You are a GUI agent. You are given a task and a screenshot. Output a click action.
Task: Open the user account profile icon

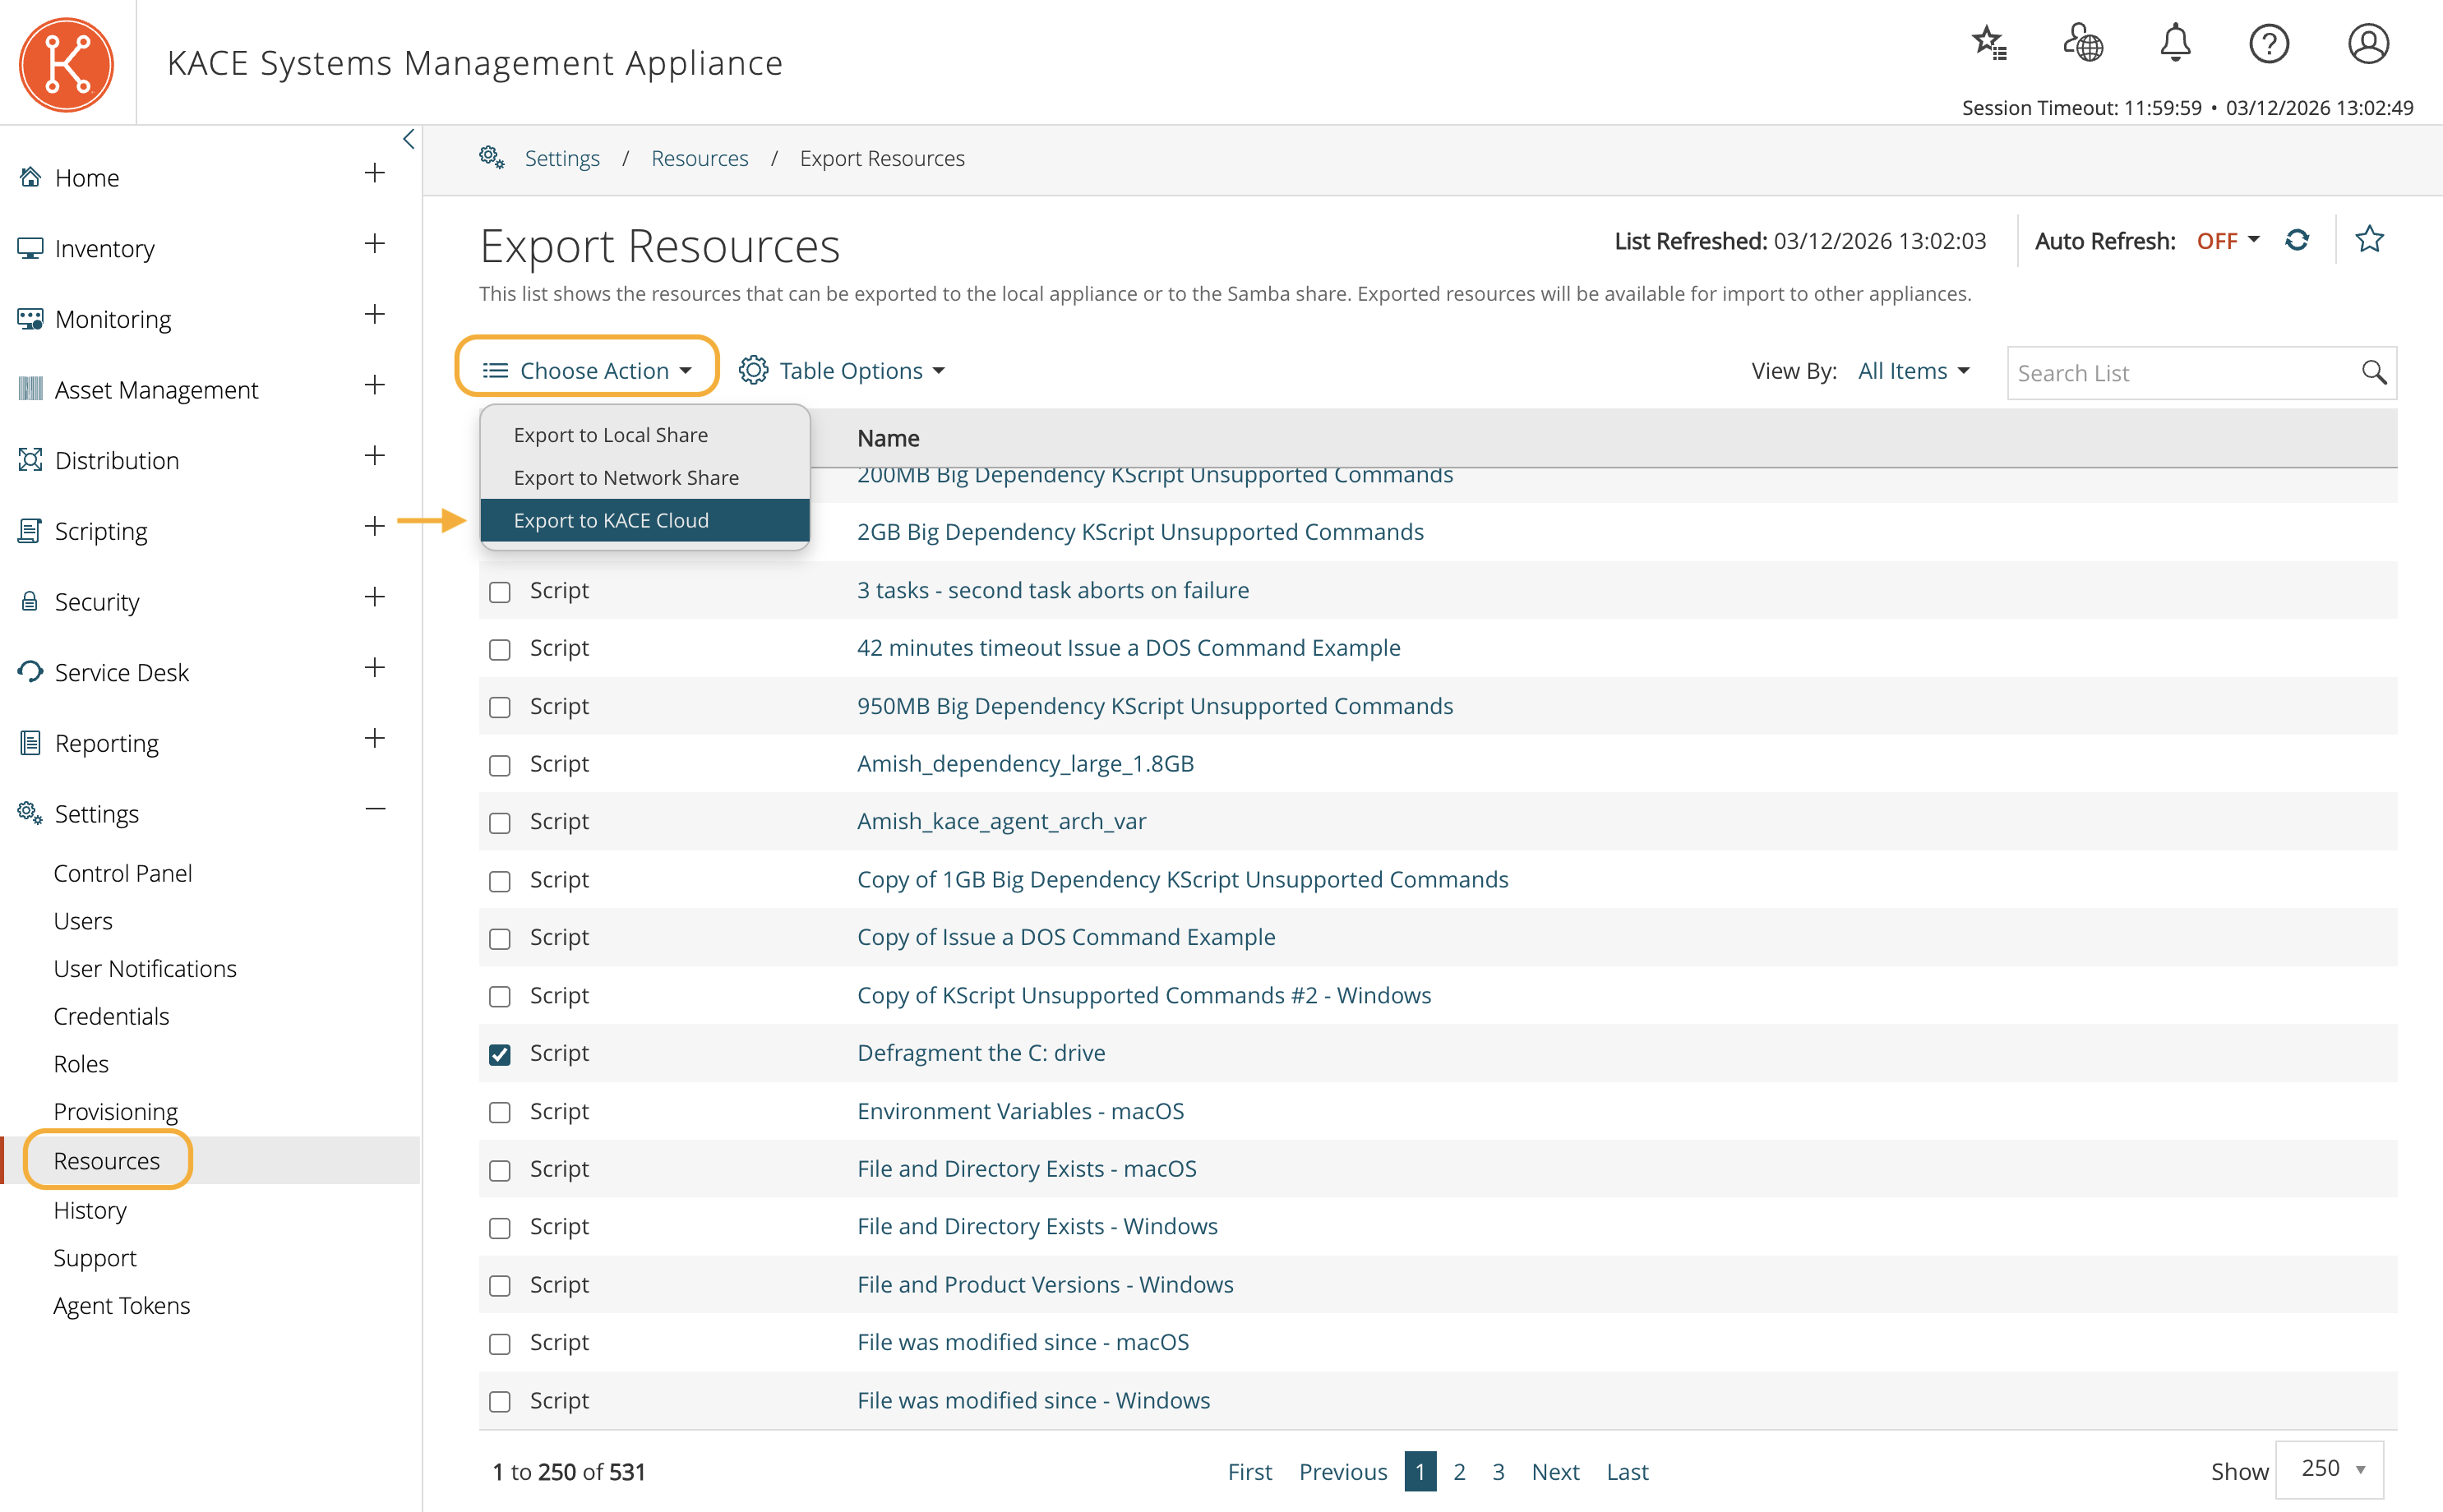(2367, 44)
